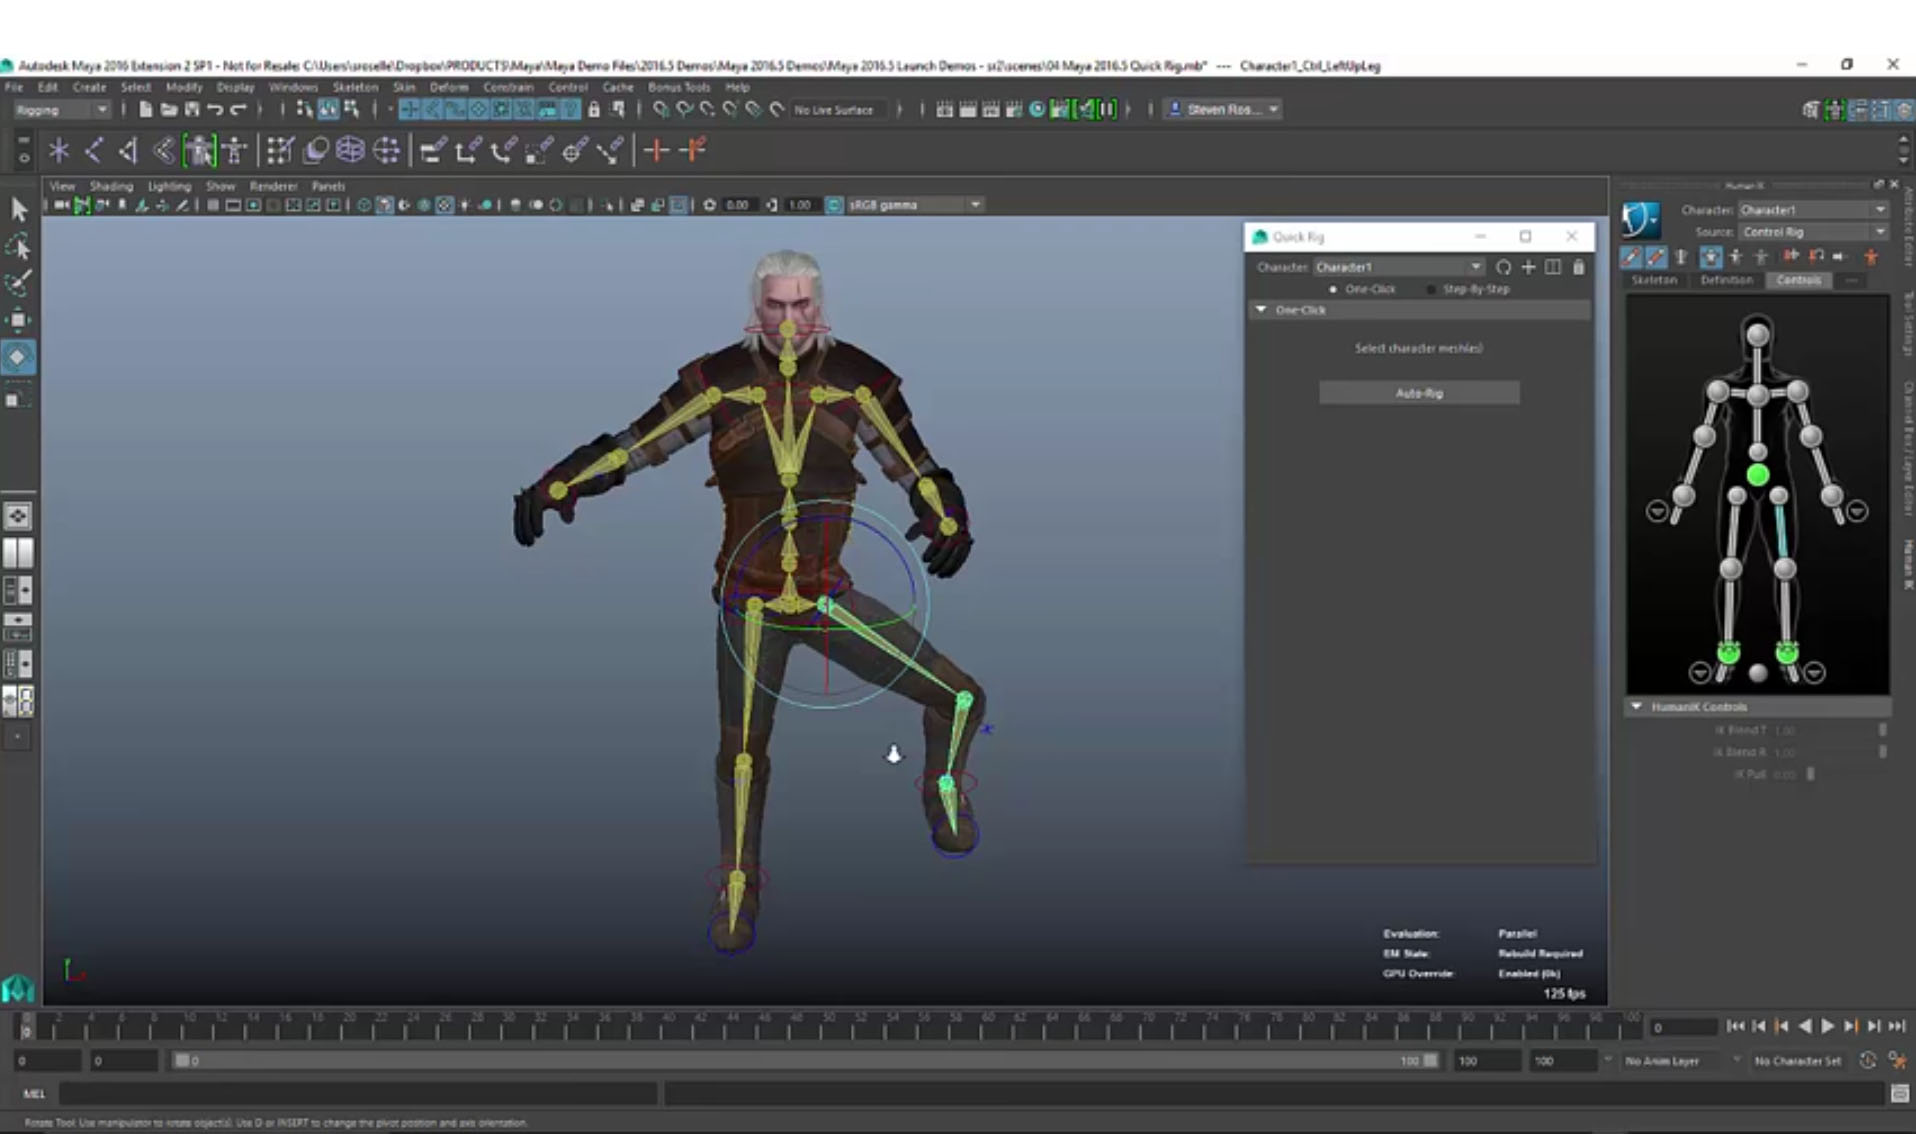Switch to the HumanIK Definition tab
This screenshot has width=1916, height=1134.
[1726, 280]
